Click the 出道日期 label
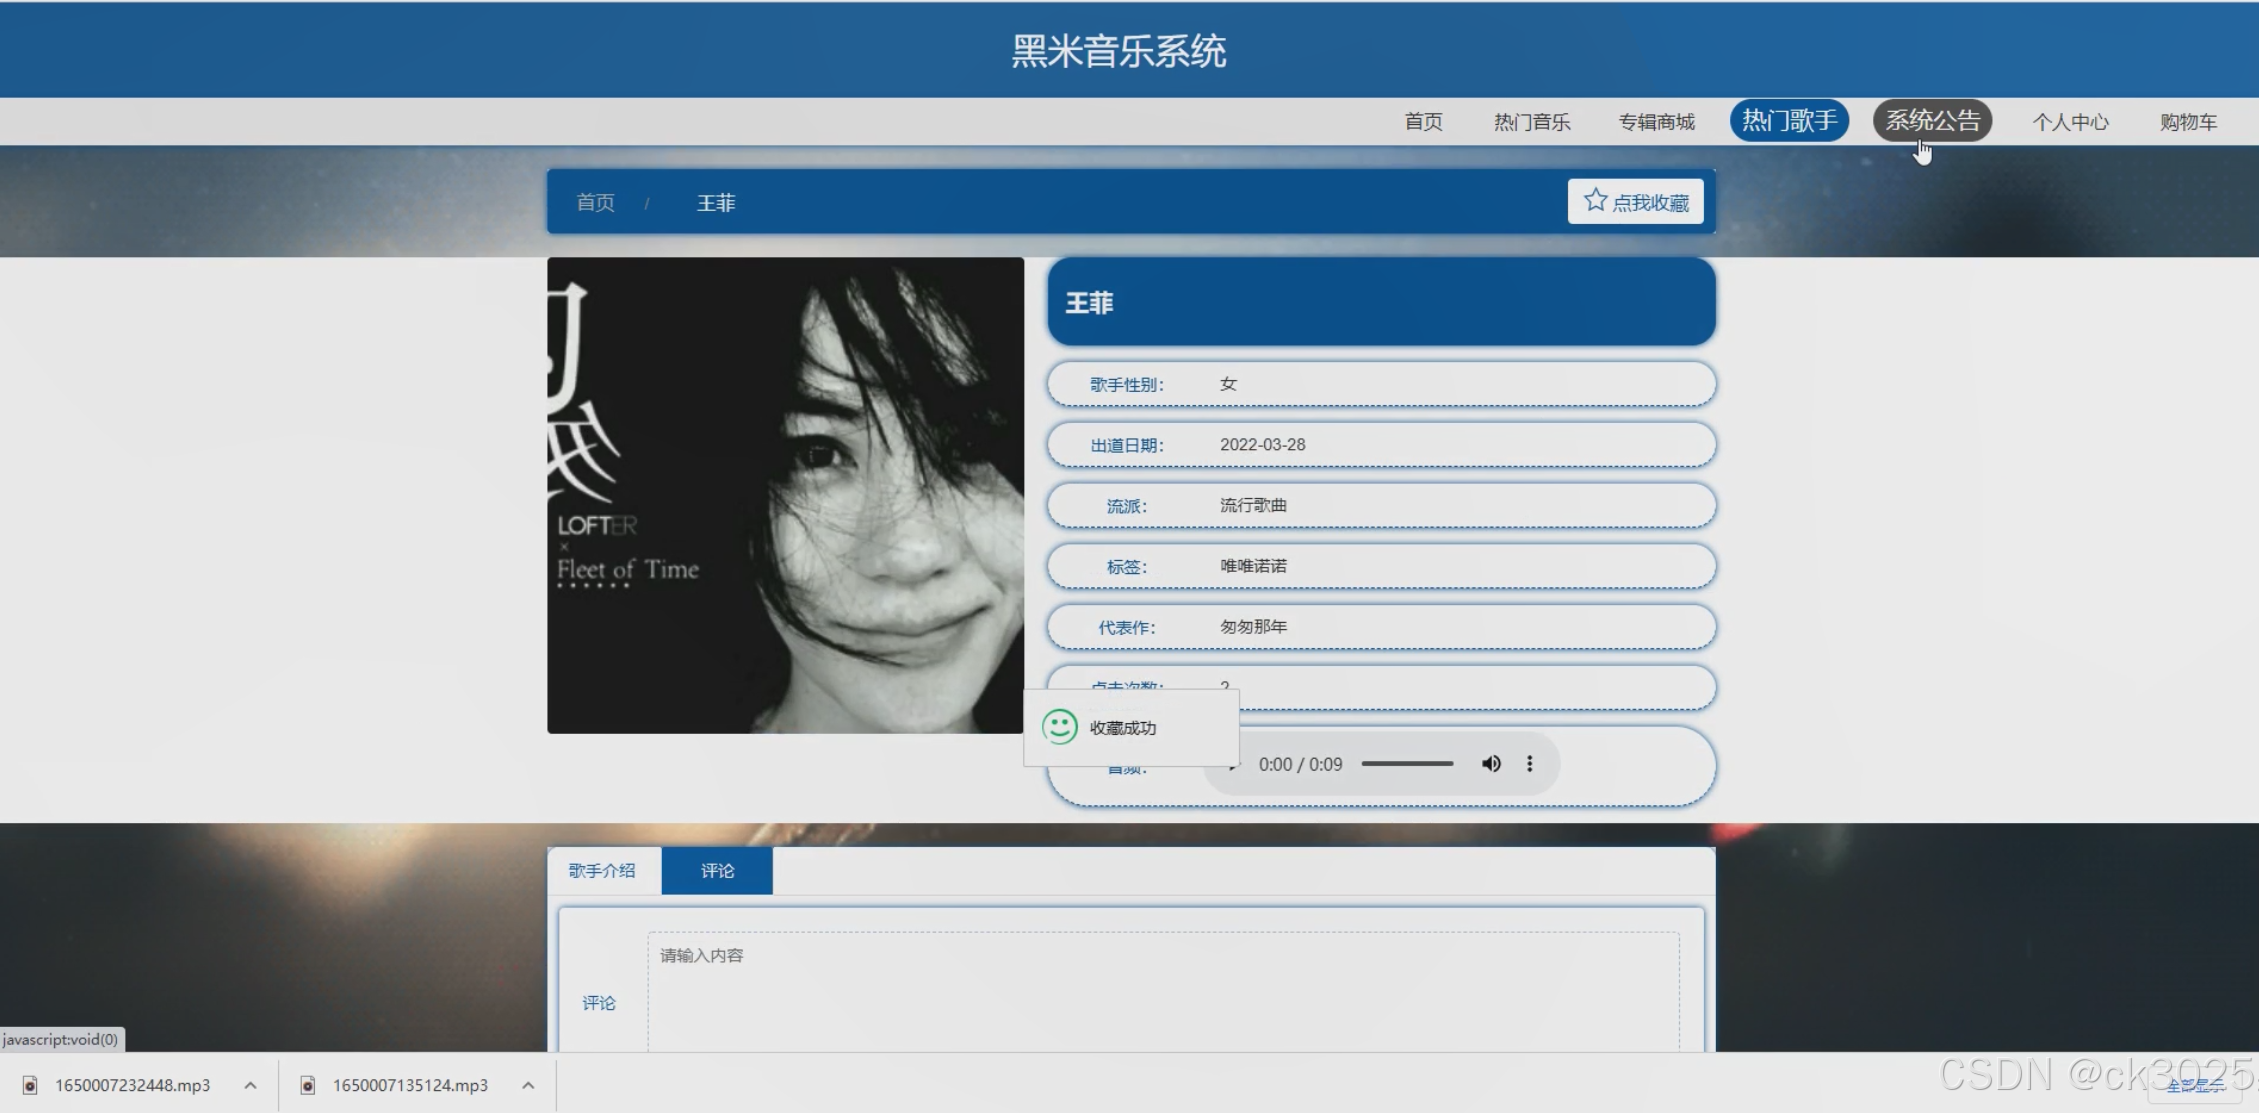Viewport: 2259px width, 1113px height. [1126, 445]
